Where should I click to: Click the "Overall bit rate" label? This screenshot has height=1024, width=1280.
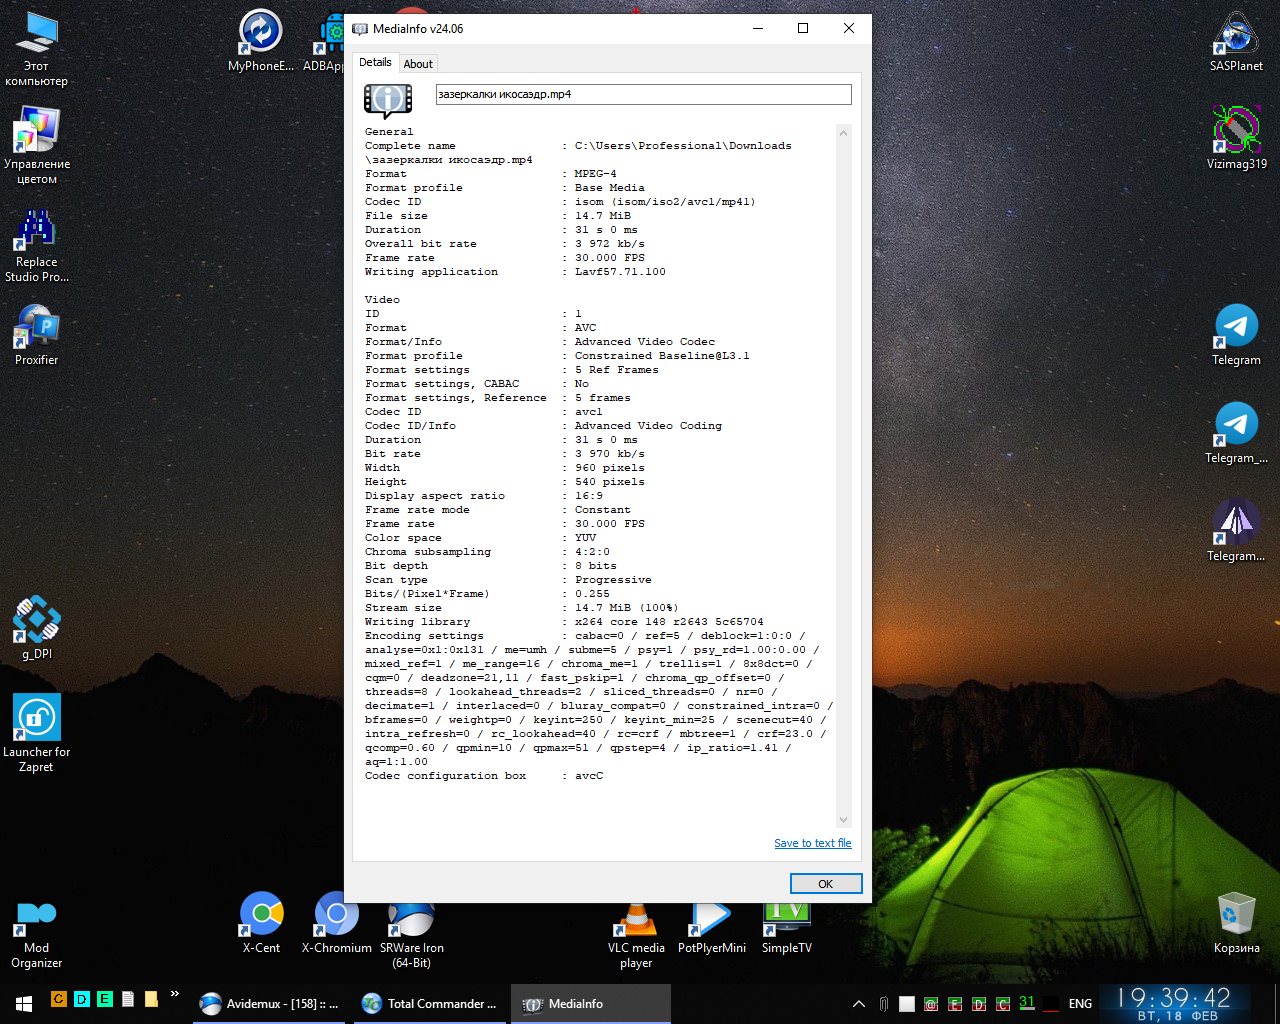[x=421, y=244]
